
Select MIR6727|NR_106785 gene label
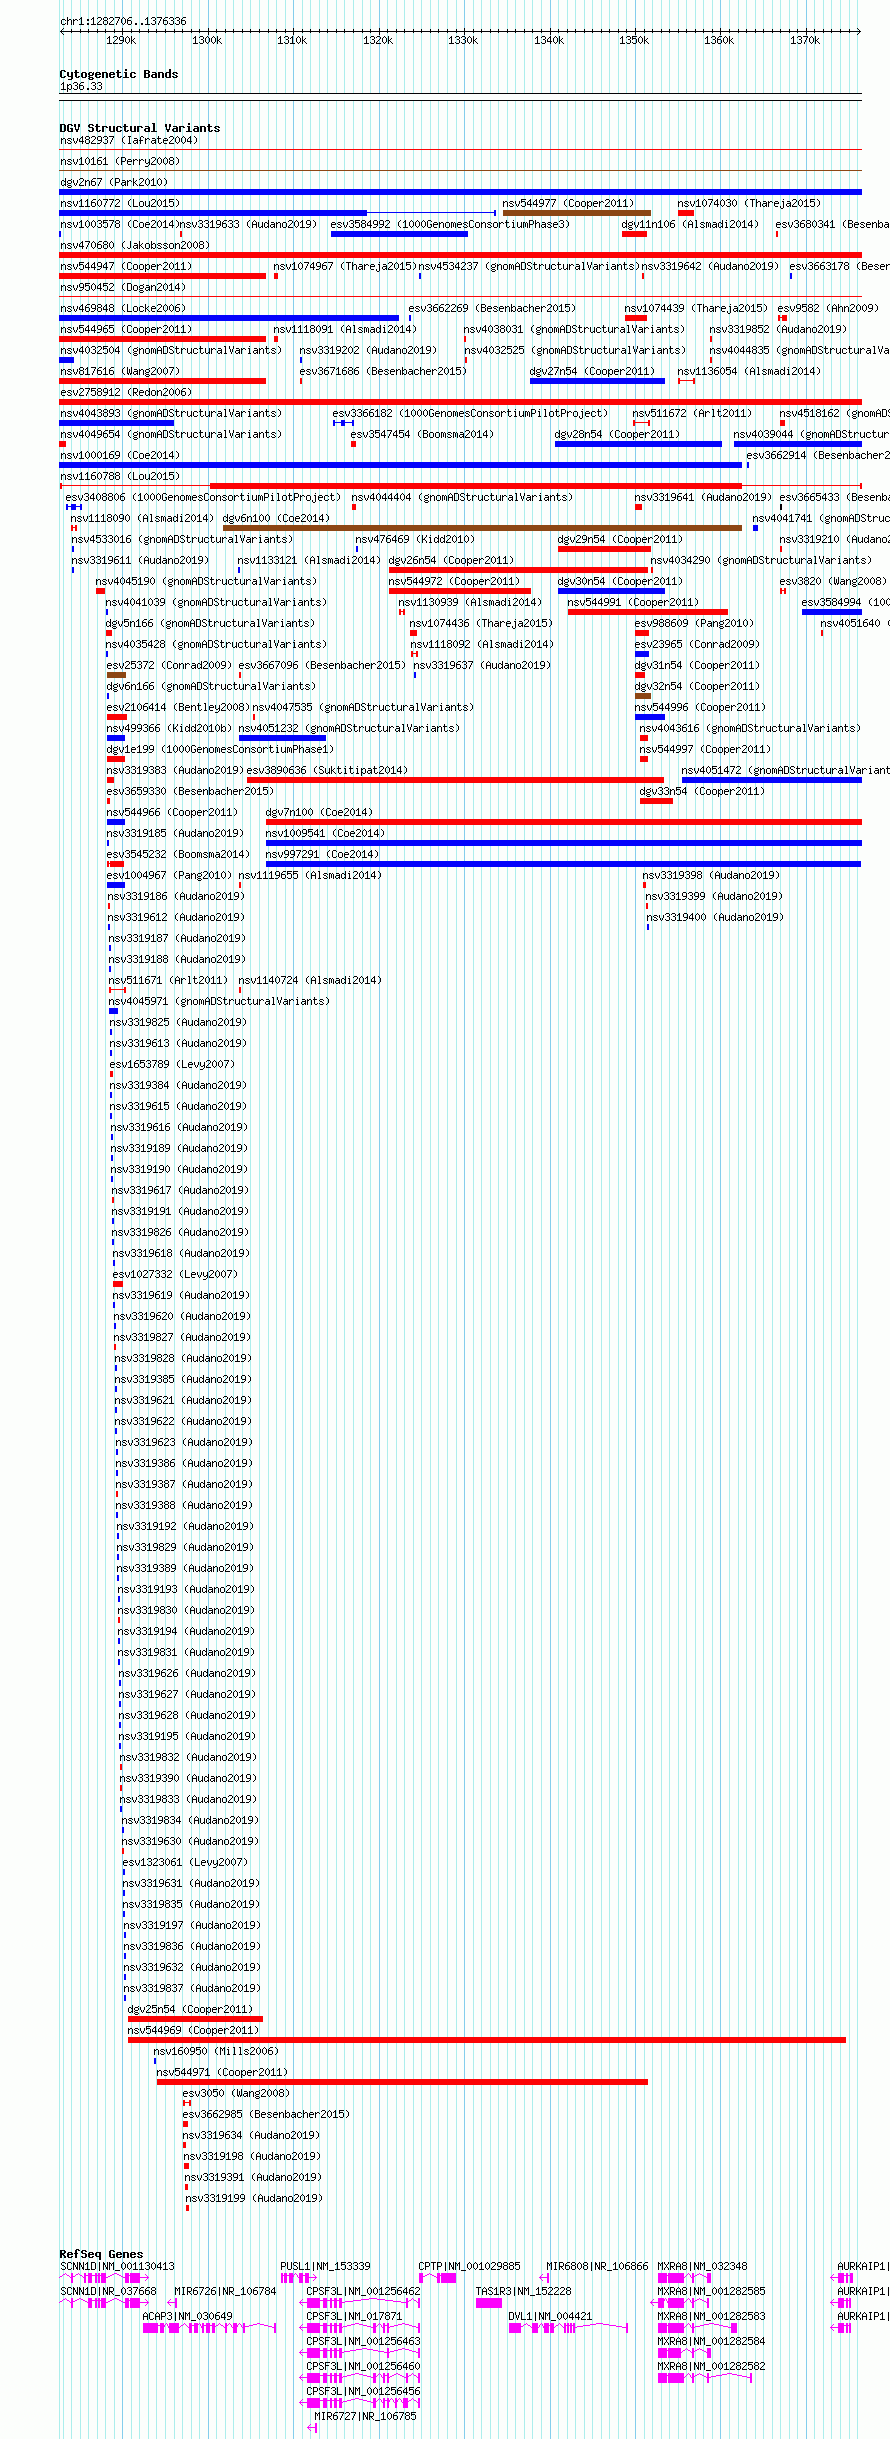tap(365, 2417)
